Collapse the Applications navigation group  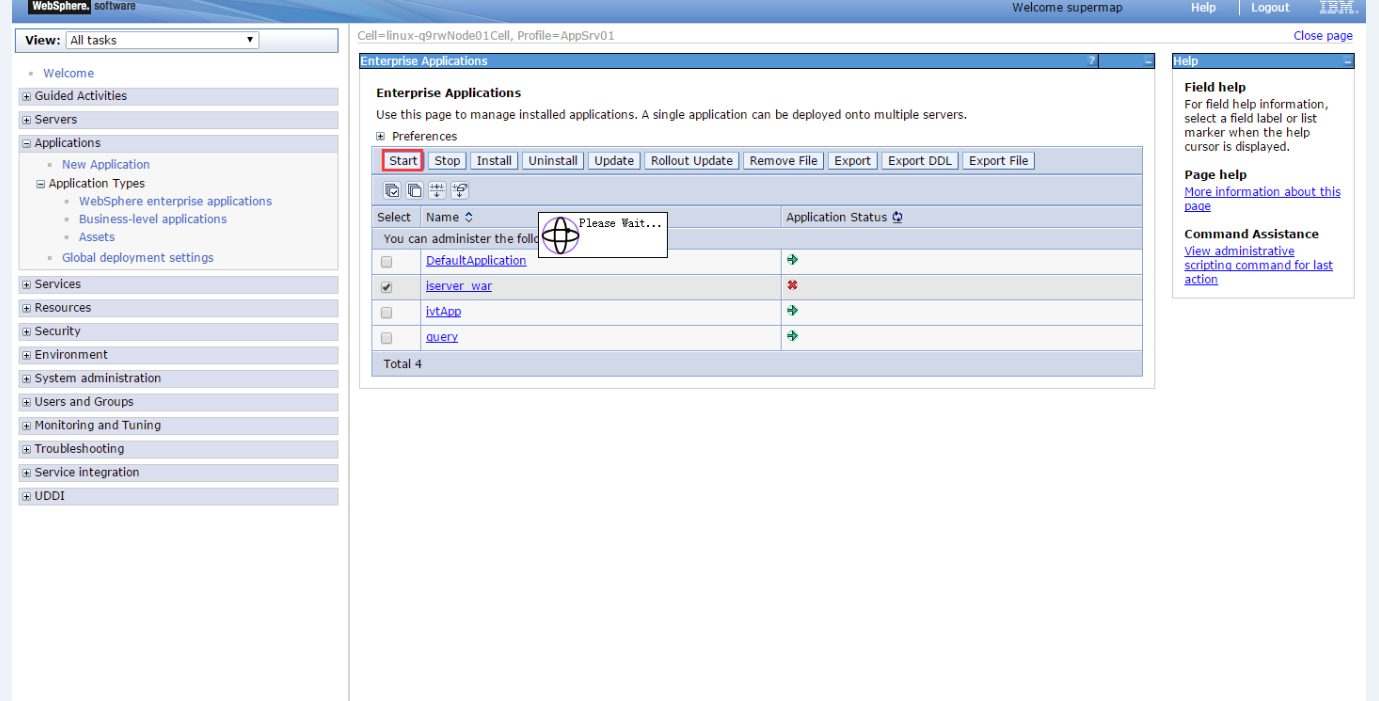(x=27, y=143)
